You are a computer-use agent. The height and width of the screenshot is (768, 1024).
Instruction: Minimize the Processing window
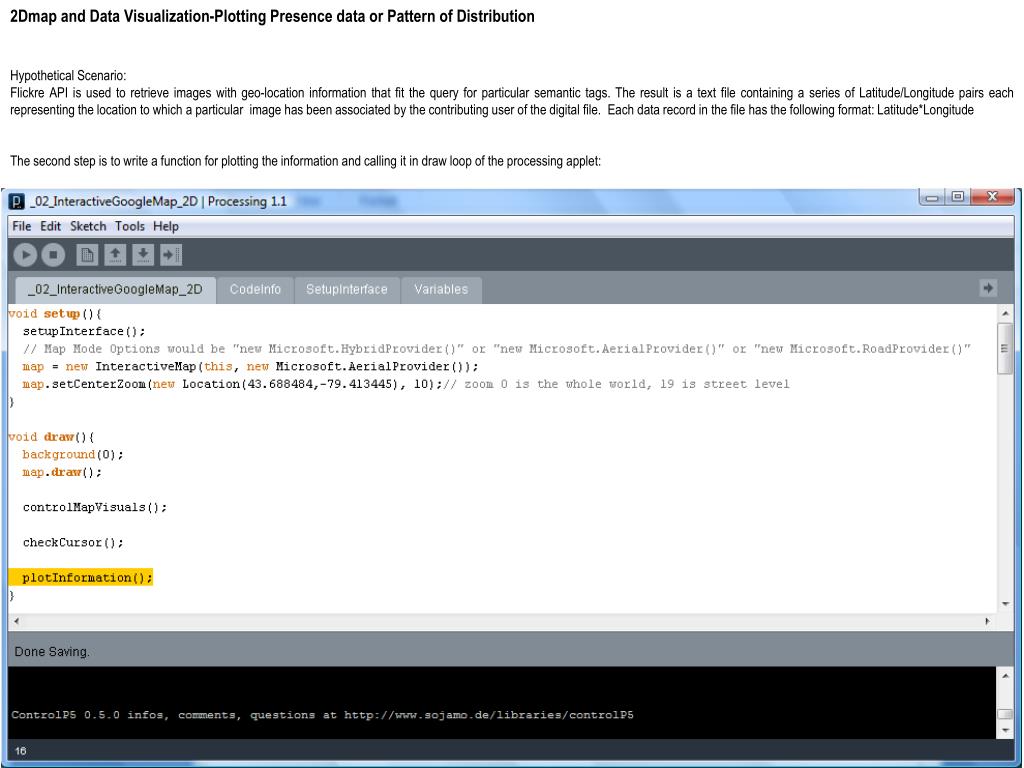click(932, 197)
